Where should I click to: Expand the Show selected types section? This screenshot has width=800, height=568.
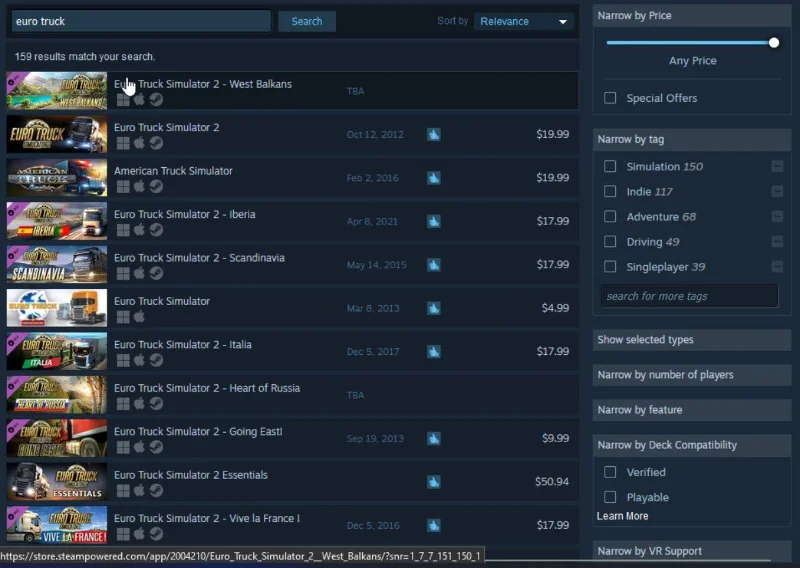pyautogui.click(x=692, y=340)
